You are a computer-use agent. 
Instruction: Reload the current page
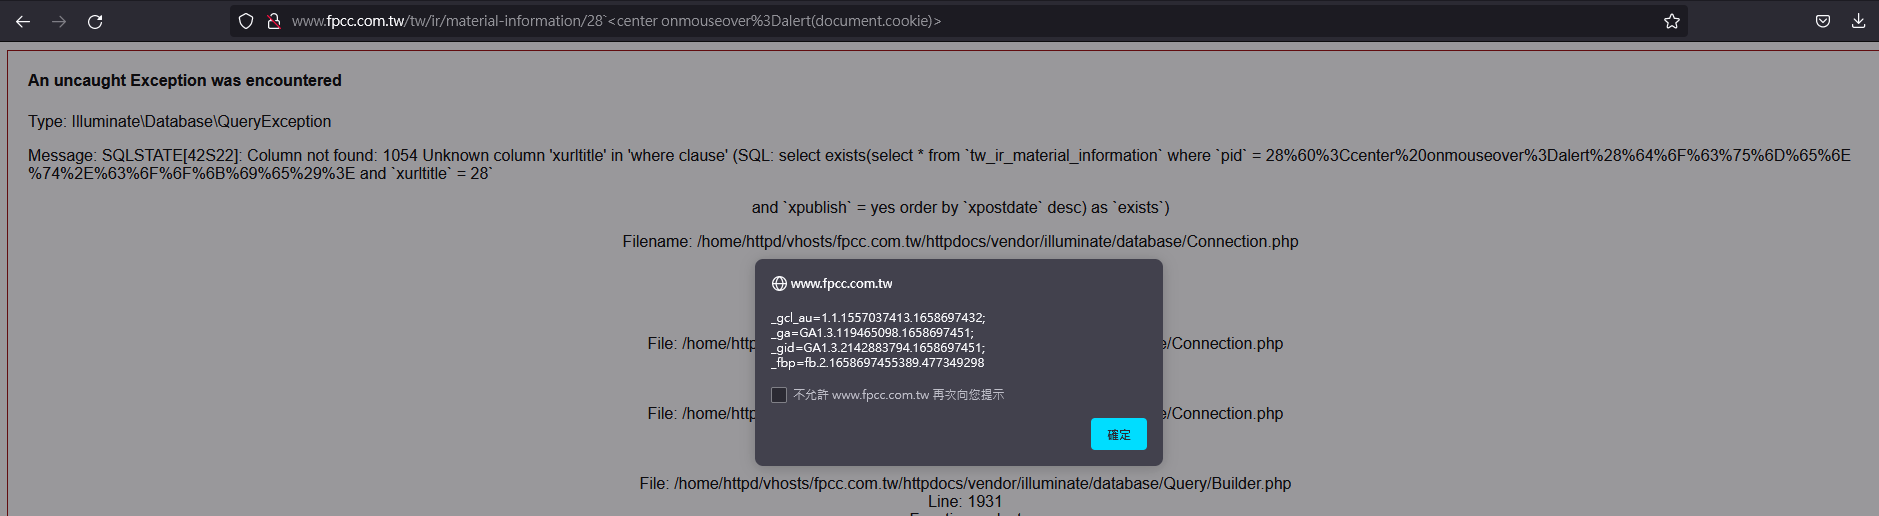[x=95, y=21]
